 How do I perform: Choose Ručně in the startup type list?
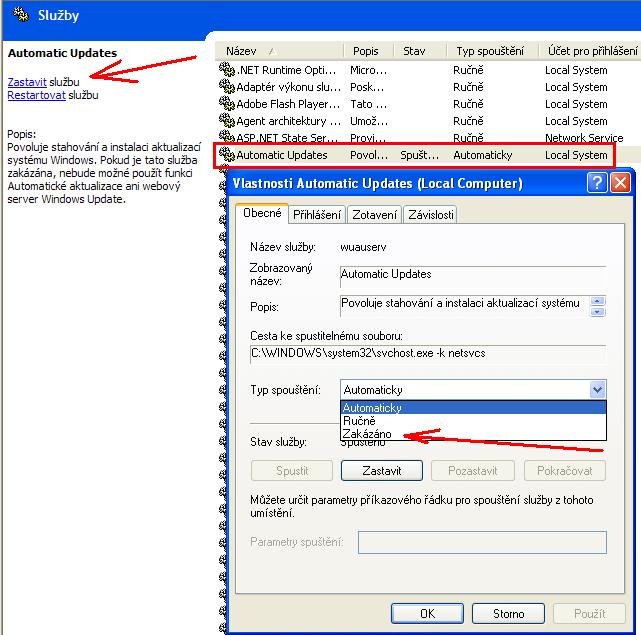coord(473,421)
